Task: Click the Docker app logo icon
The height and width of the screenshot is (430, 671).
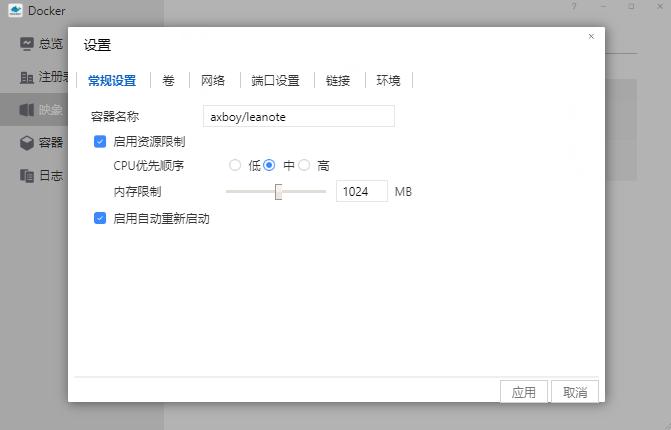Action: pos(15,10)
